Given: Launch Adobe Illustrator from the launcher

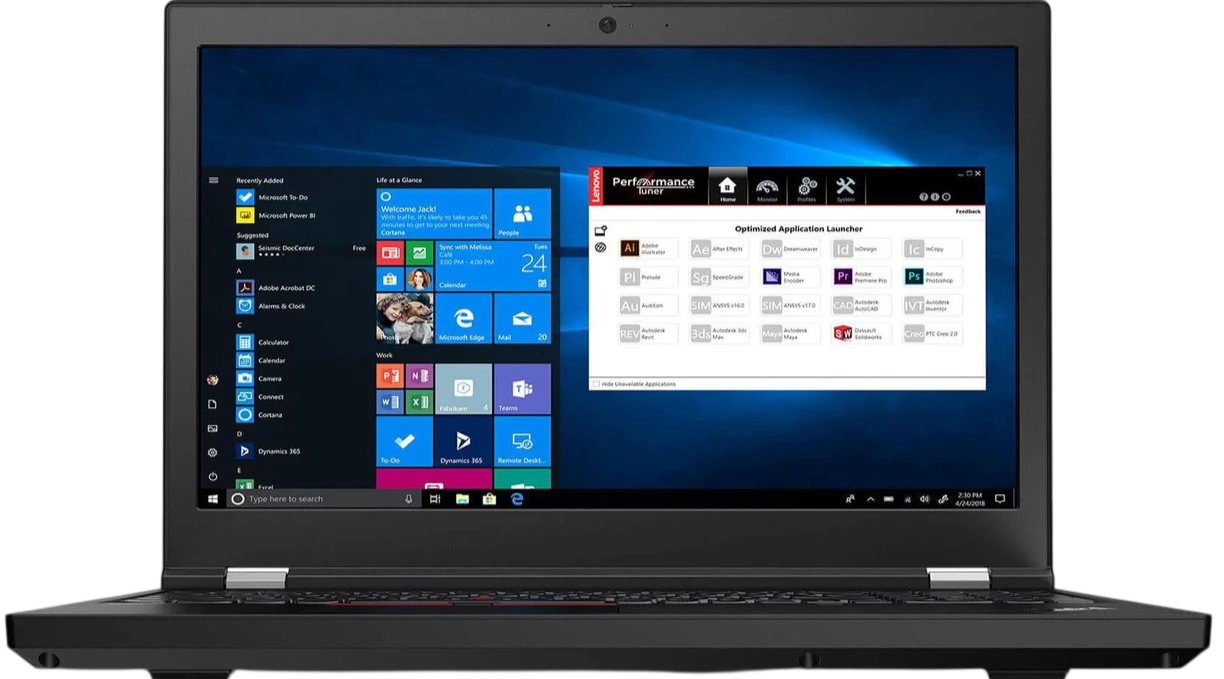Looking at the screenshot, I should click(648, 249).
